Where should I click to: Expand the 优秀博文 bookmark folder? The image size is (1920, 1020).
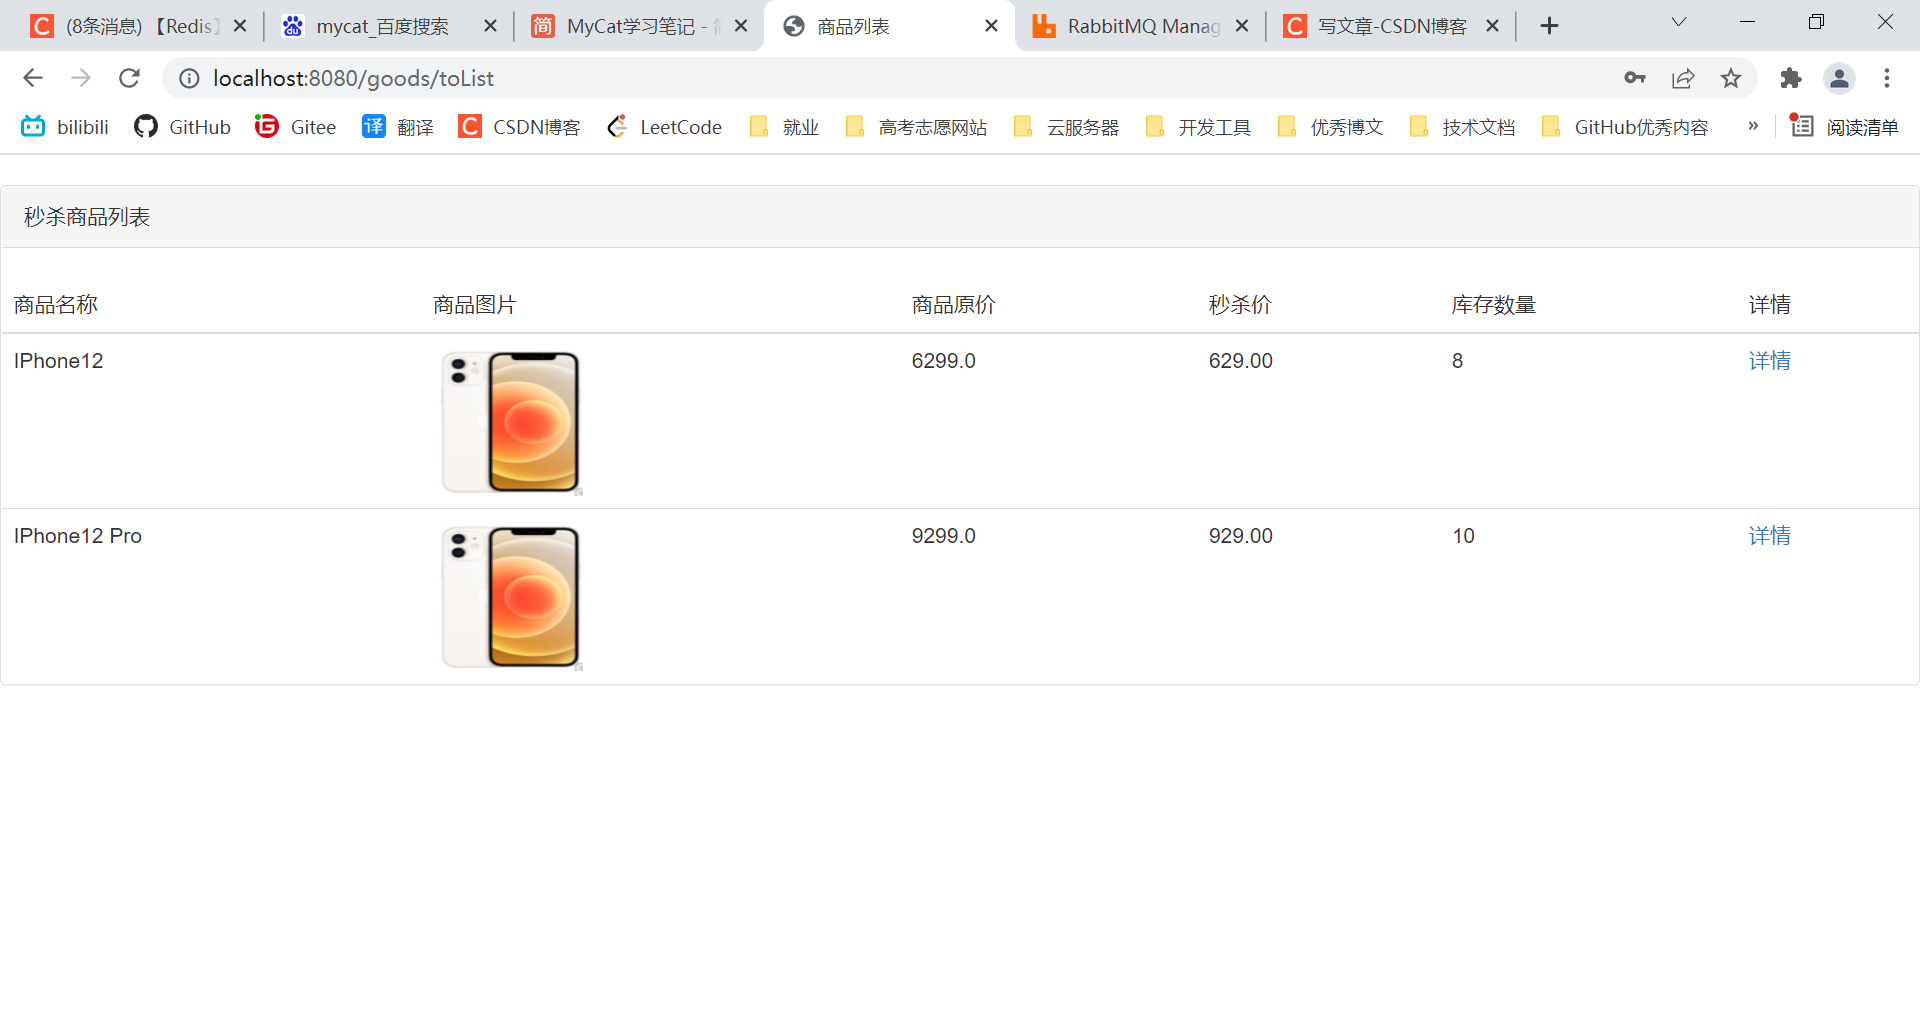[x=1330, y=127]
